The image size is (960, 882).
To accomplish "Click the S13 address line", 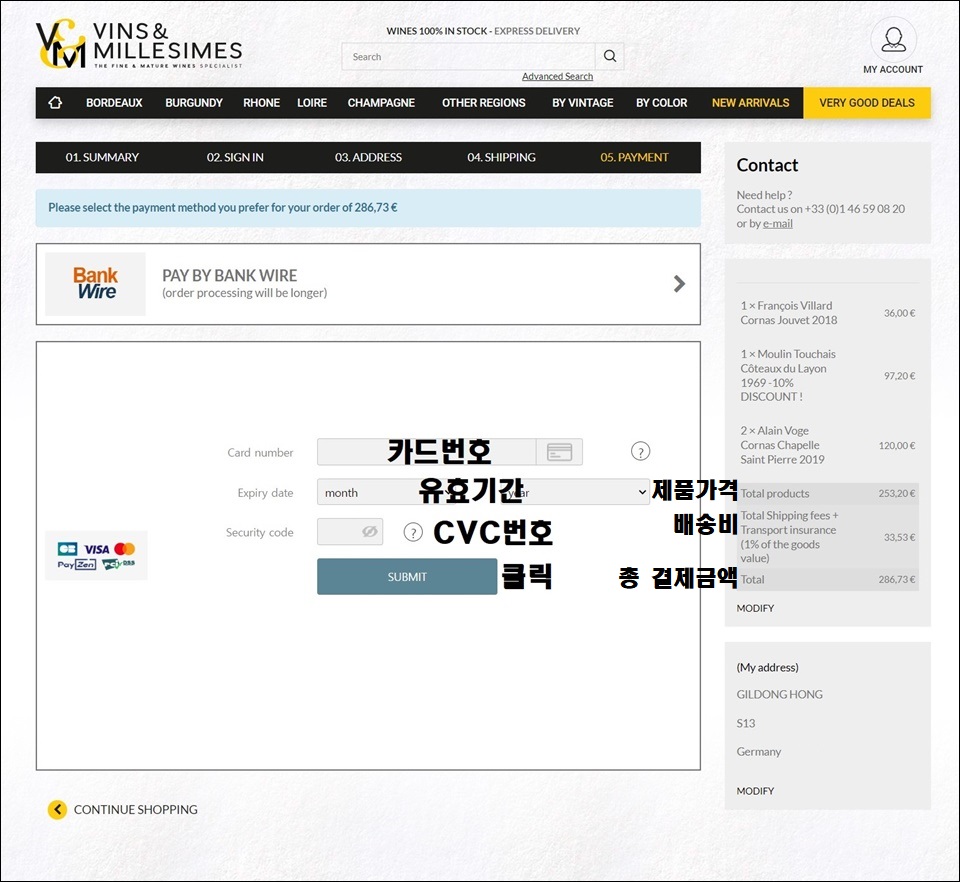I will (746, 723).
